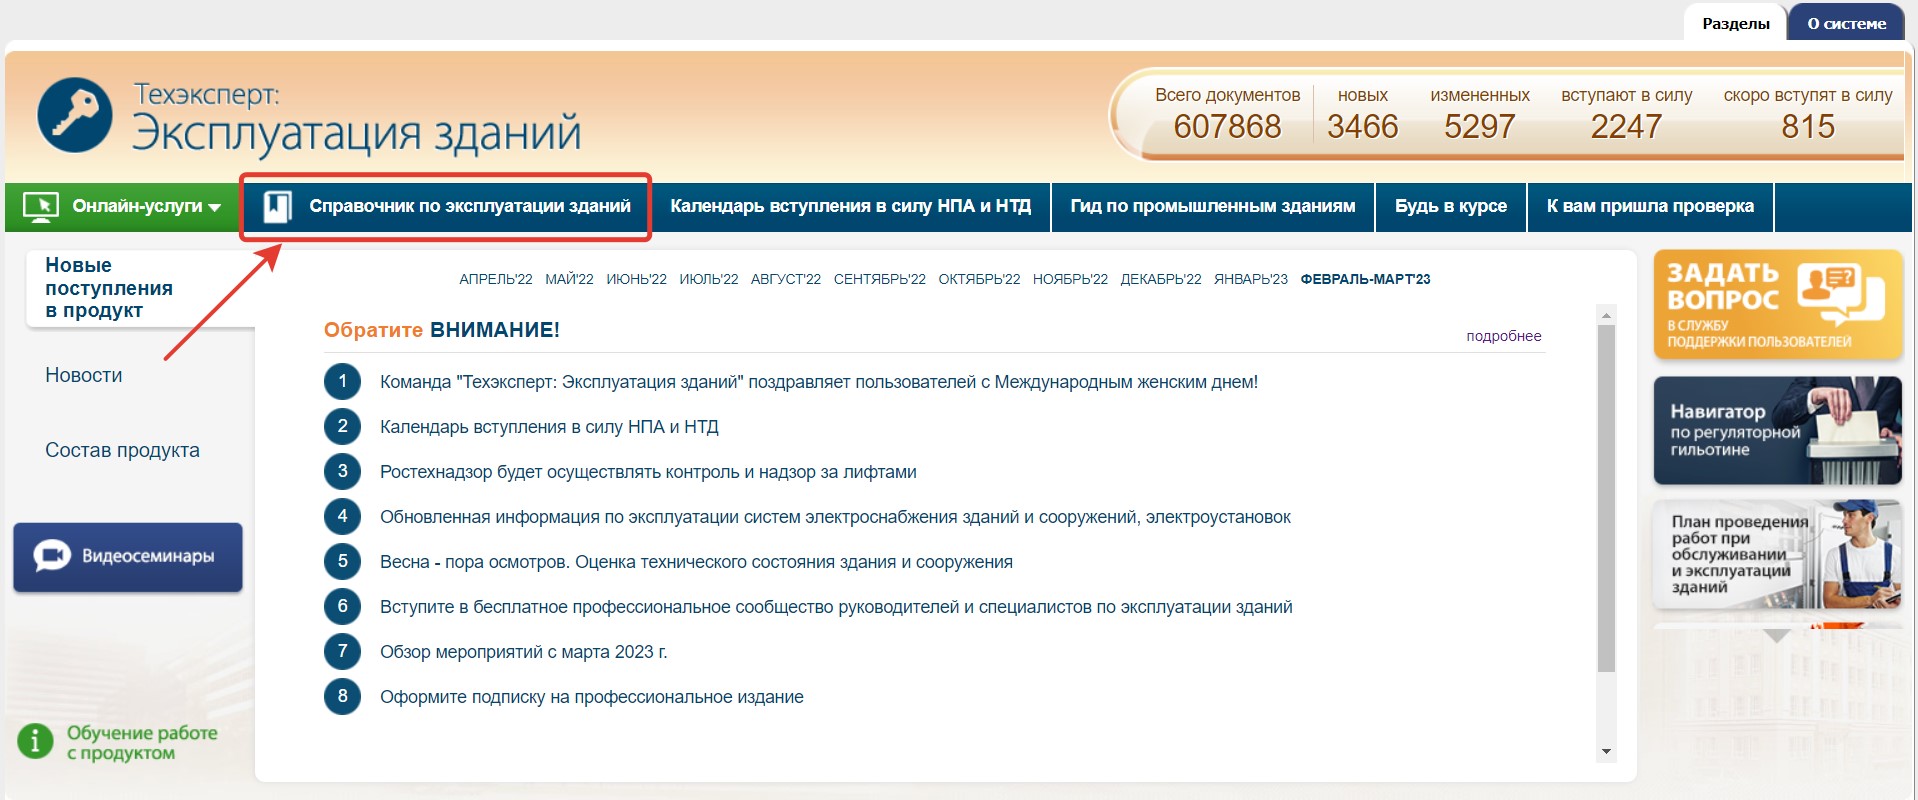Viewport: 1918px width, 800px height.
Task: Open Обзор мероприятий с марта 2023 г.
Action: point(523,652)
